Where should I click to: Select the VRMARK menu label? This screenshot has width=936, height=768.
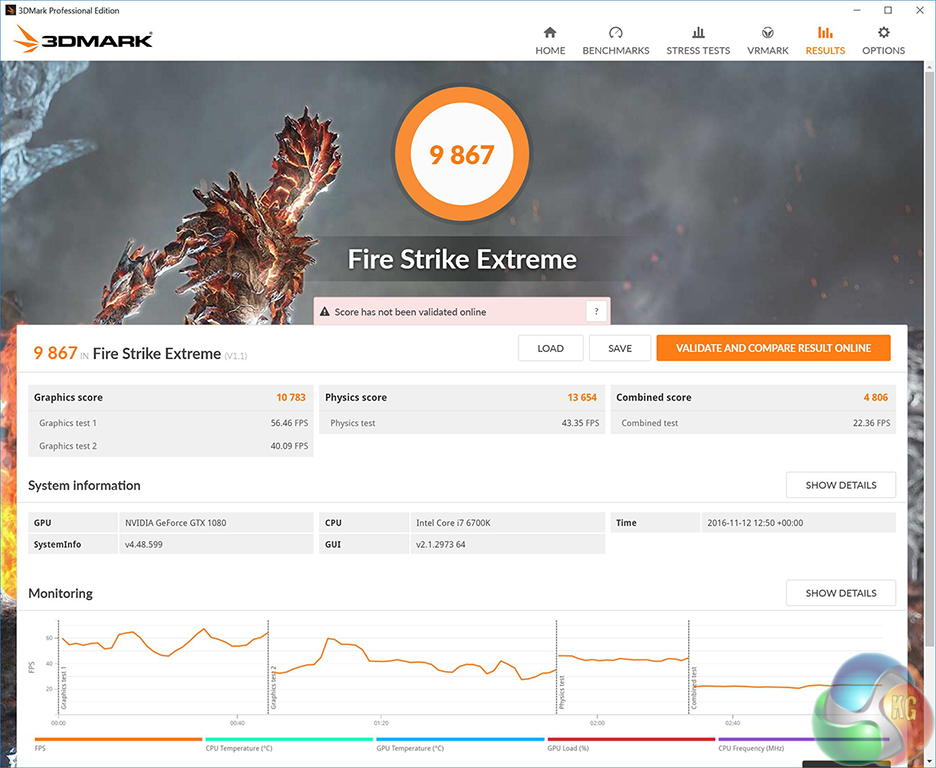click(x=768, y=51)
